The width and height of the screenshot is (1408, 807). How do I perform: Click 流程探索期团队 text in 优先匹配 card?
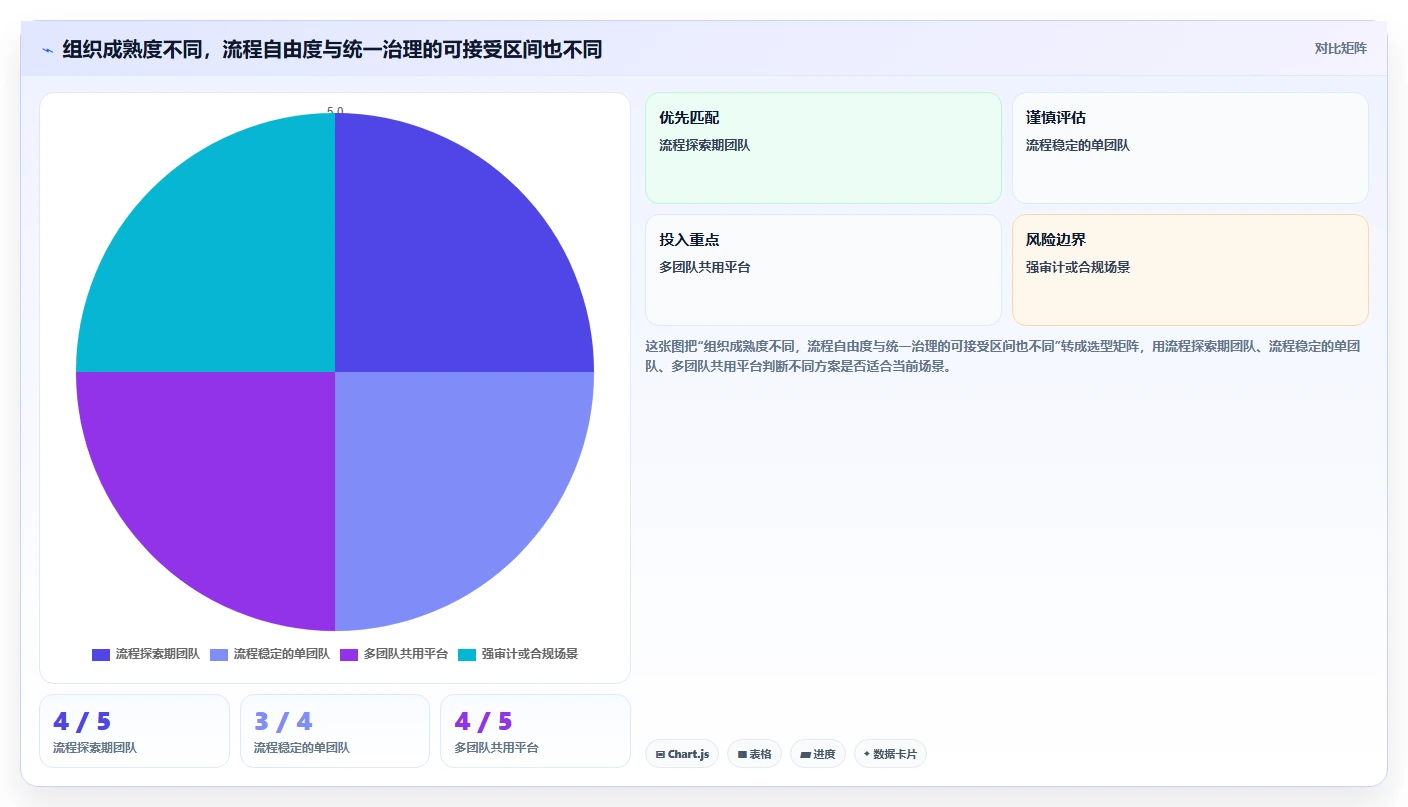704,145
